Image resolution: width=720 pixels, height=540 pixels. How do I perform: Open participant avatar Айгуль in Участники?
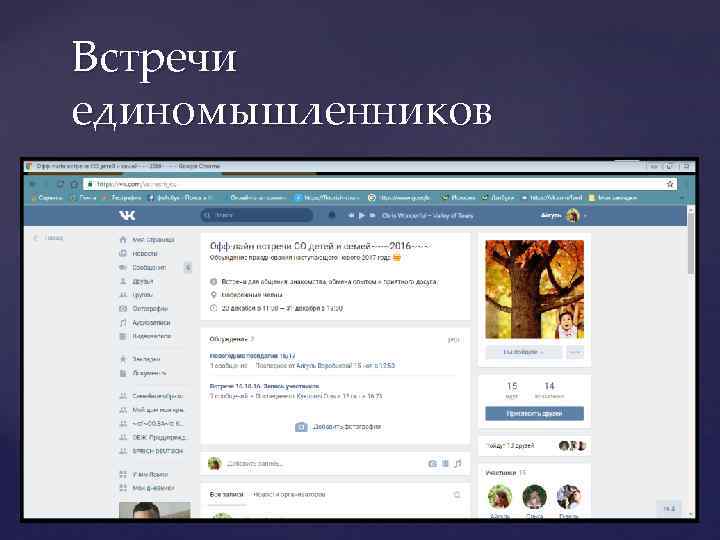pyautogui.click(x=500, y=497)
